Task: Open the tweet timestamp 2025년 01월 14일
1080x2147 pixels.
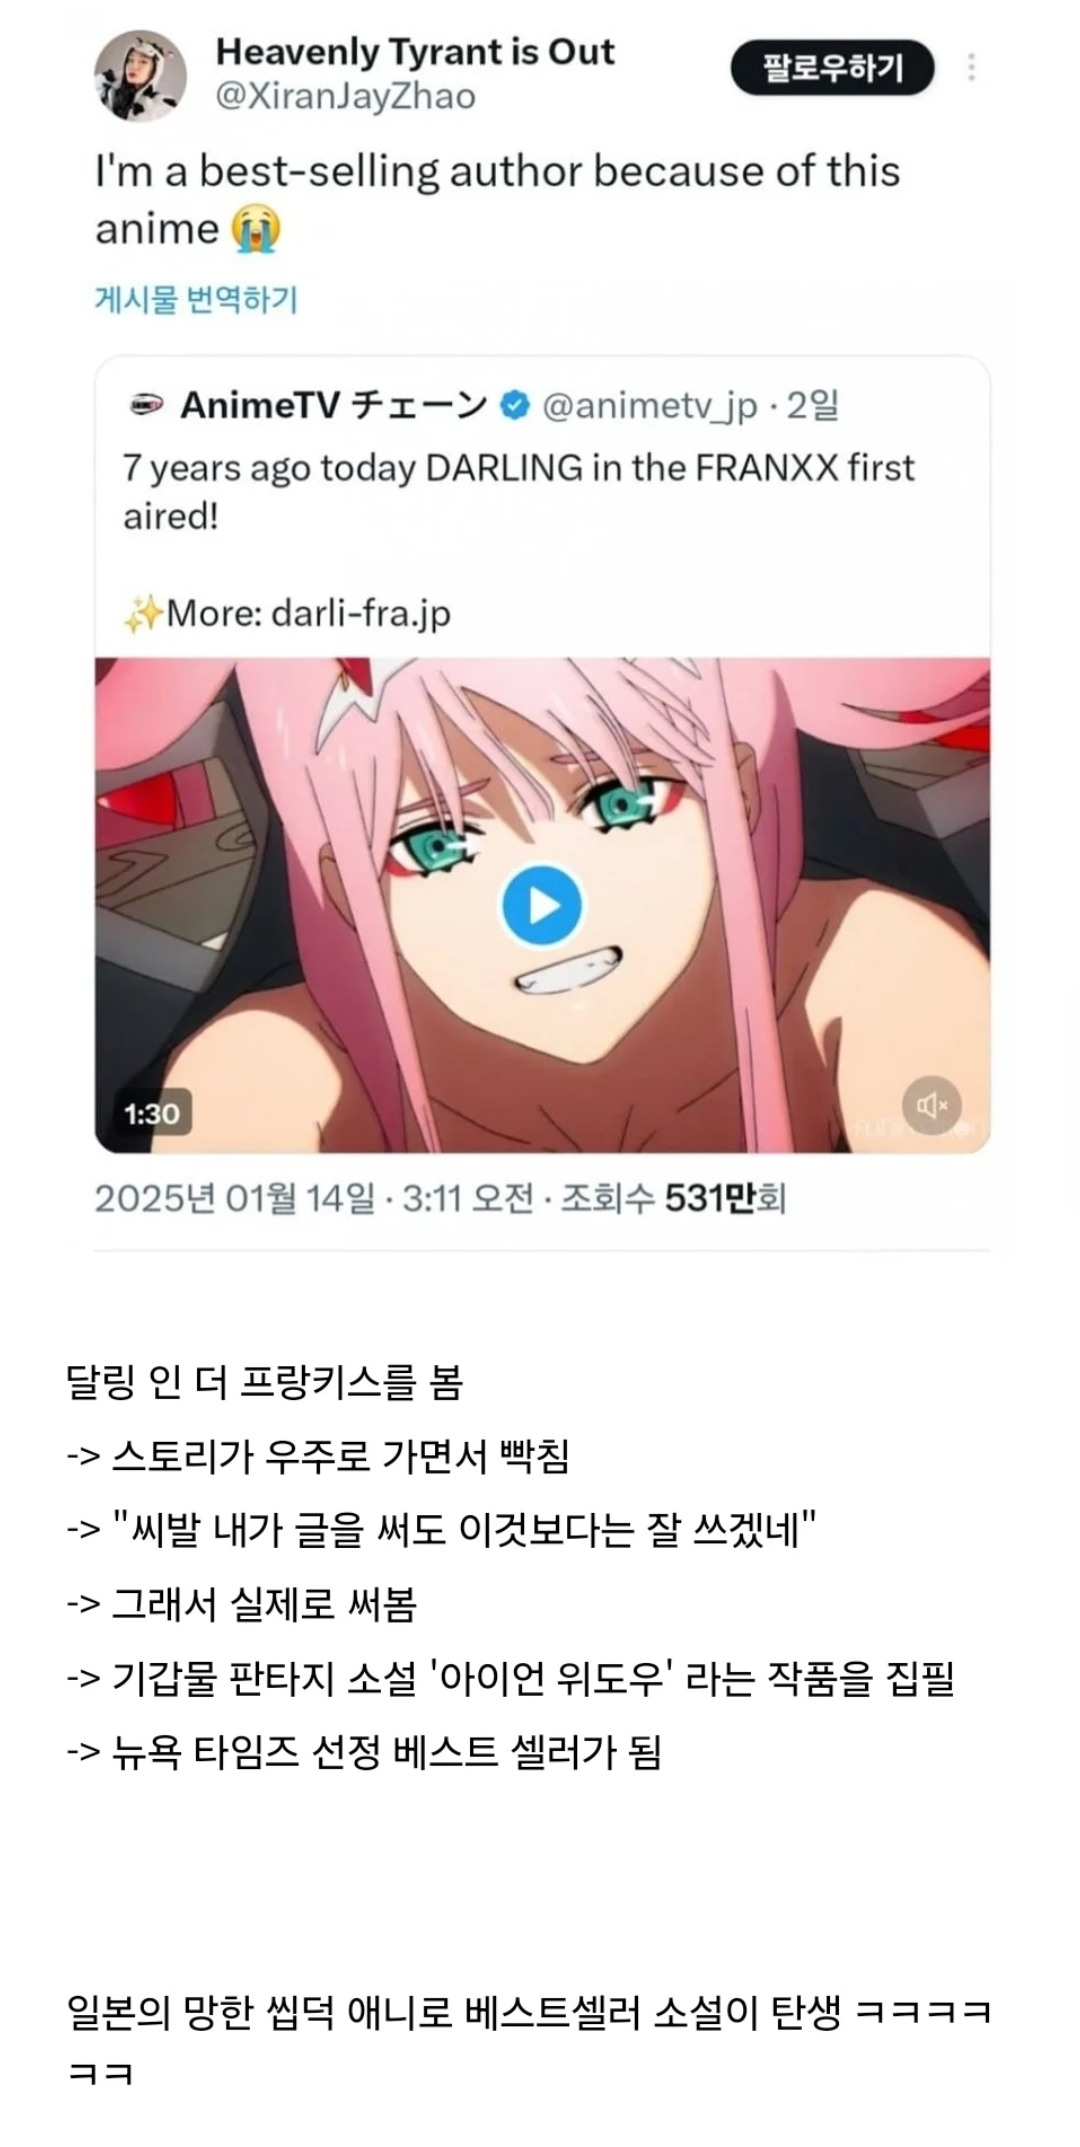Action: (x=234, y=1198)
